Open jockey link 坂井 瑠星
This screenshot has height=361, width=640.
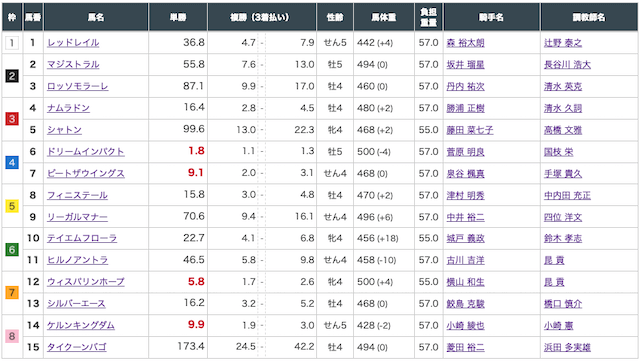(465, 65)
